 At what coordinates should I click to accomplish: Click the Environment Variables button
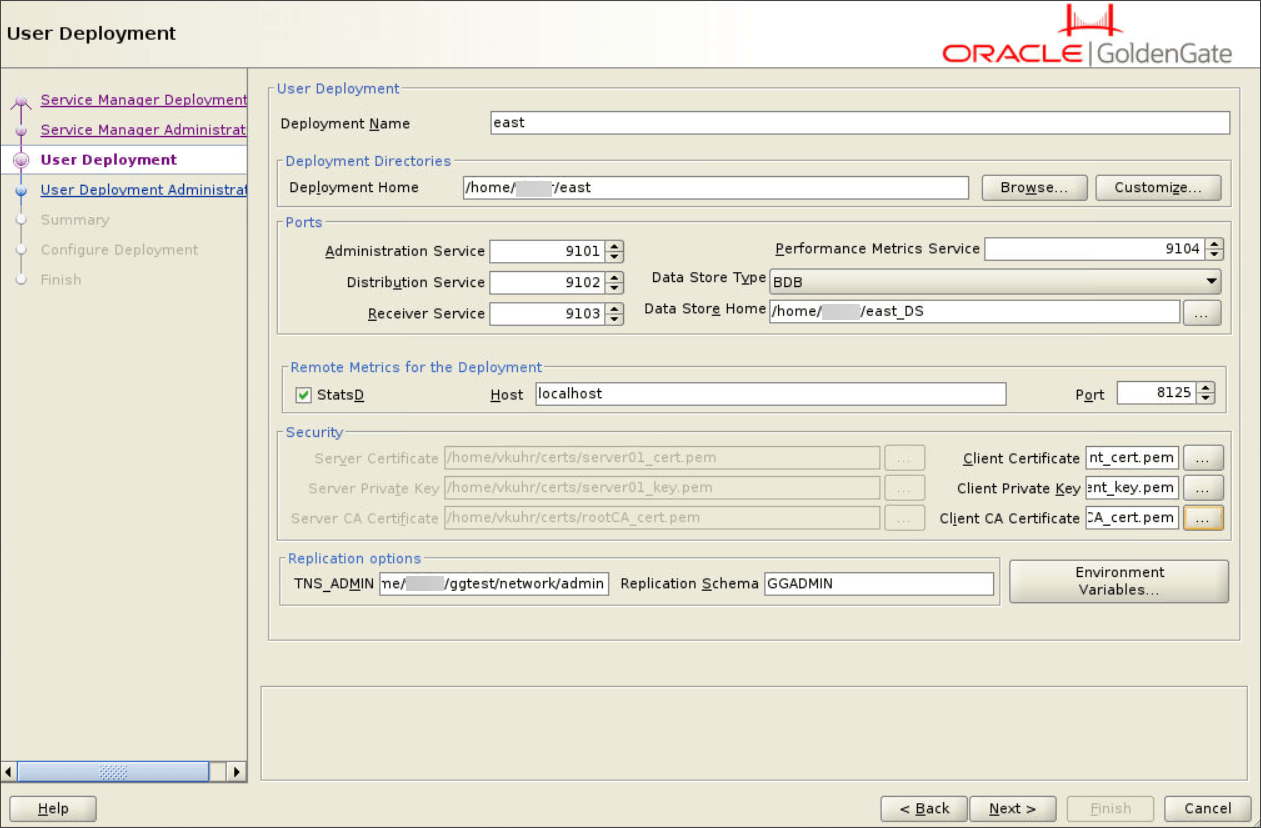point(1118,581)
